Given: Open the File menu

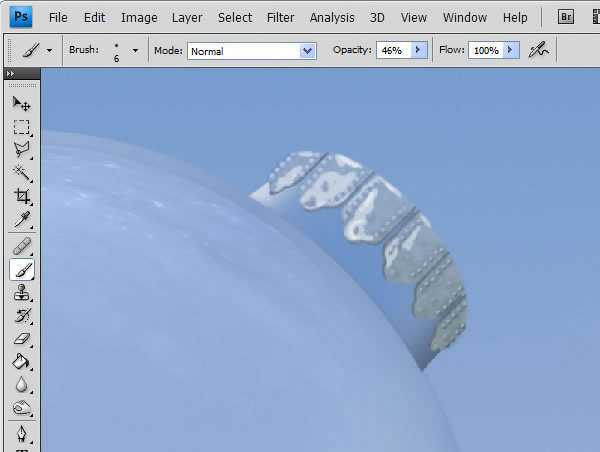Looking at the screenshot, I should point(58,18).
